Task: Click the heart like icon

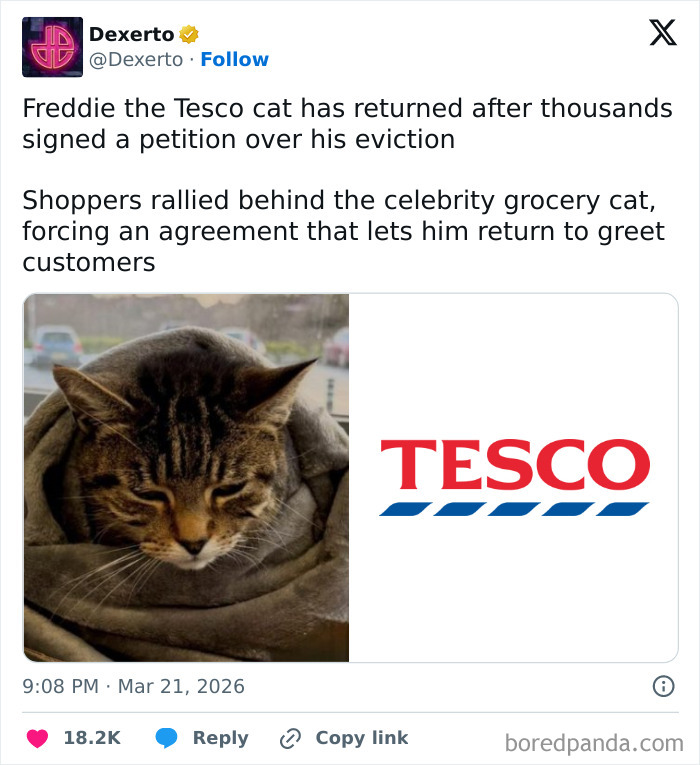Action: [x=37, y=738]
